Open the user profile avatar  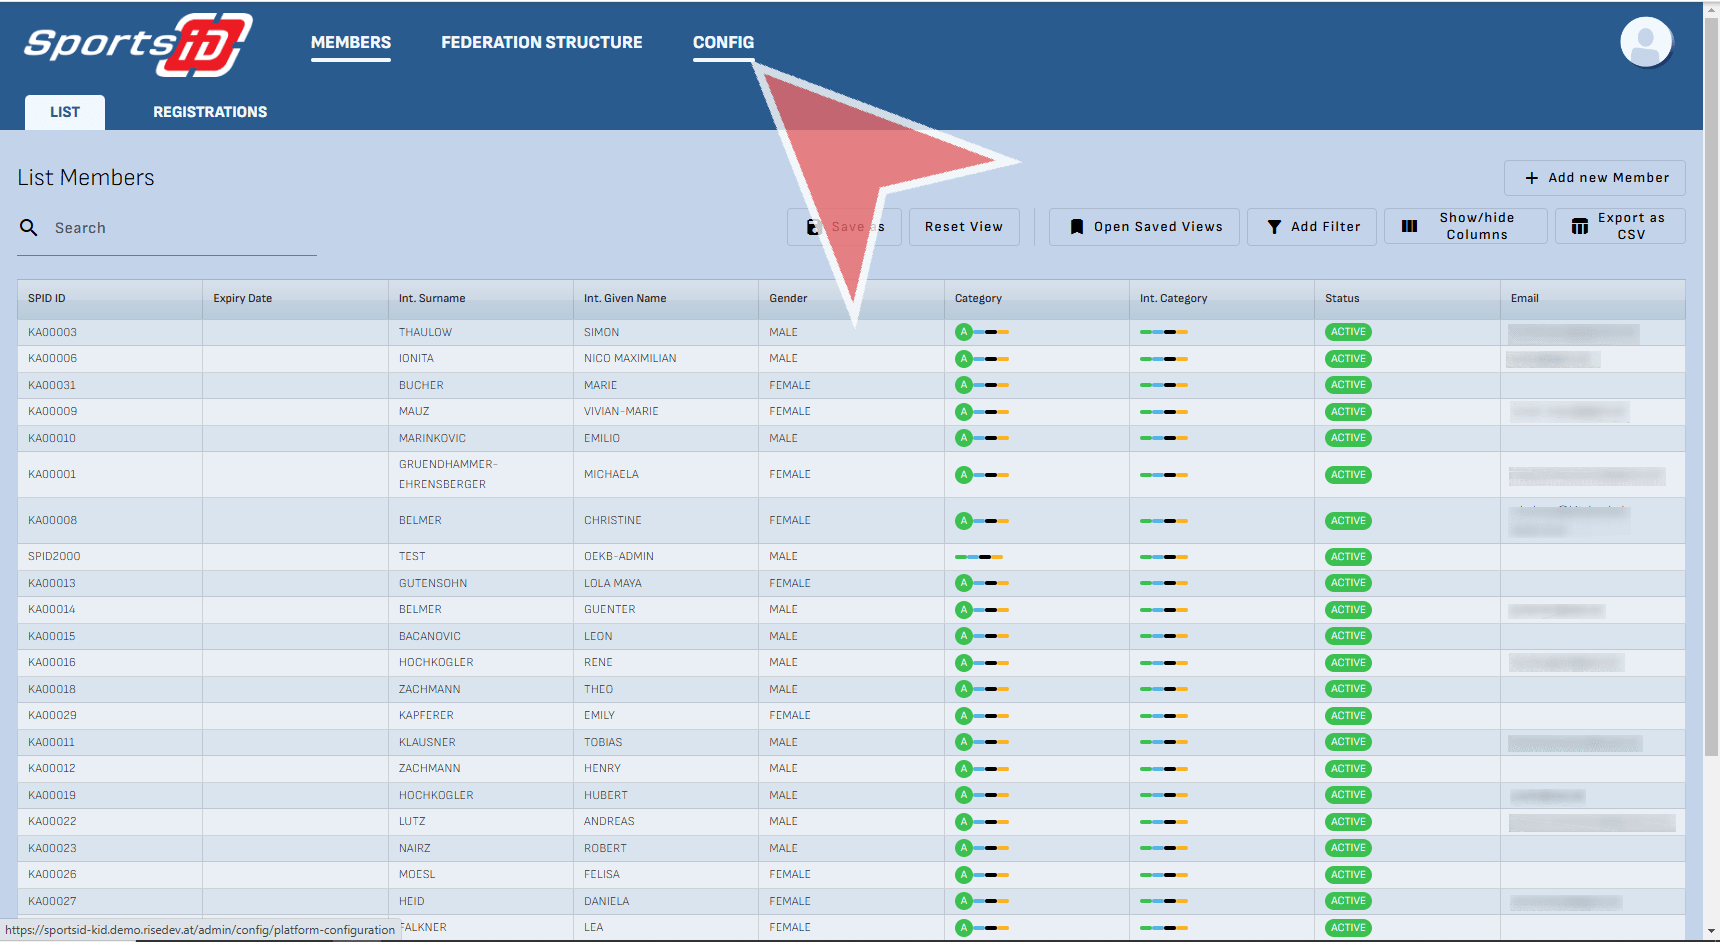pos(1645,43)
